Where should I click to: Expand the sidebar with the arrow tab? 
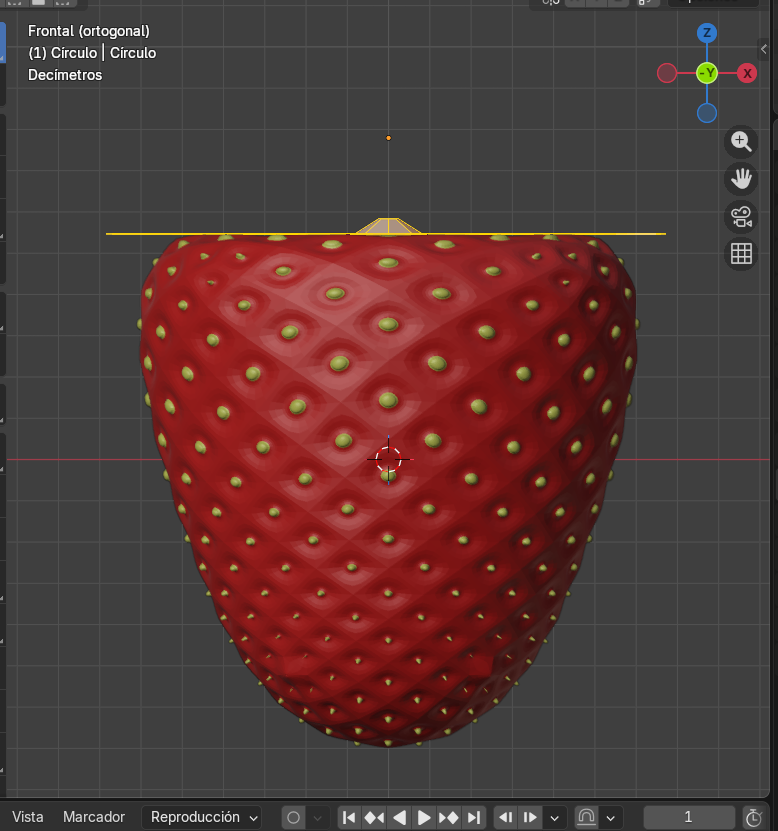(764, 49)
